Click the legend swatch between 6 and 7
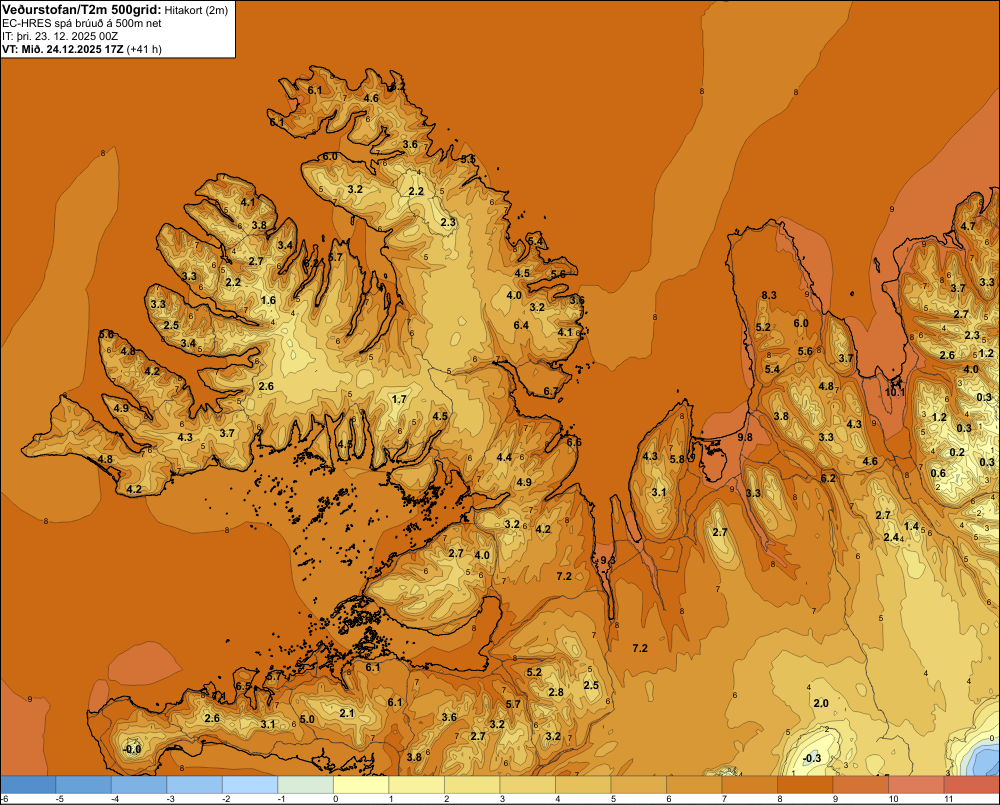 [694, 785]
